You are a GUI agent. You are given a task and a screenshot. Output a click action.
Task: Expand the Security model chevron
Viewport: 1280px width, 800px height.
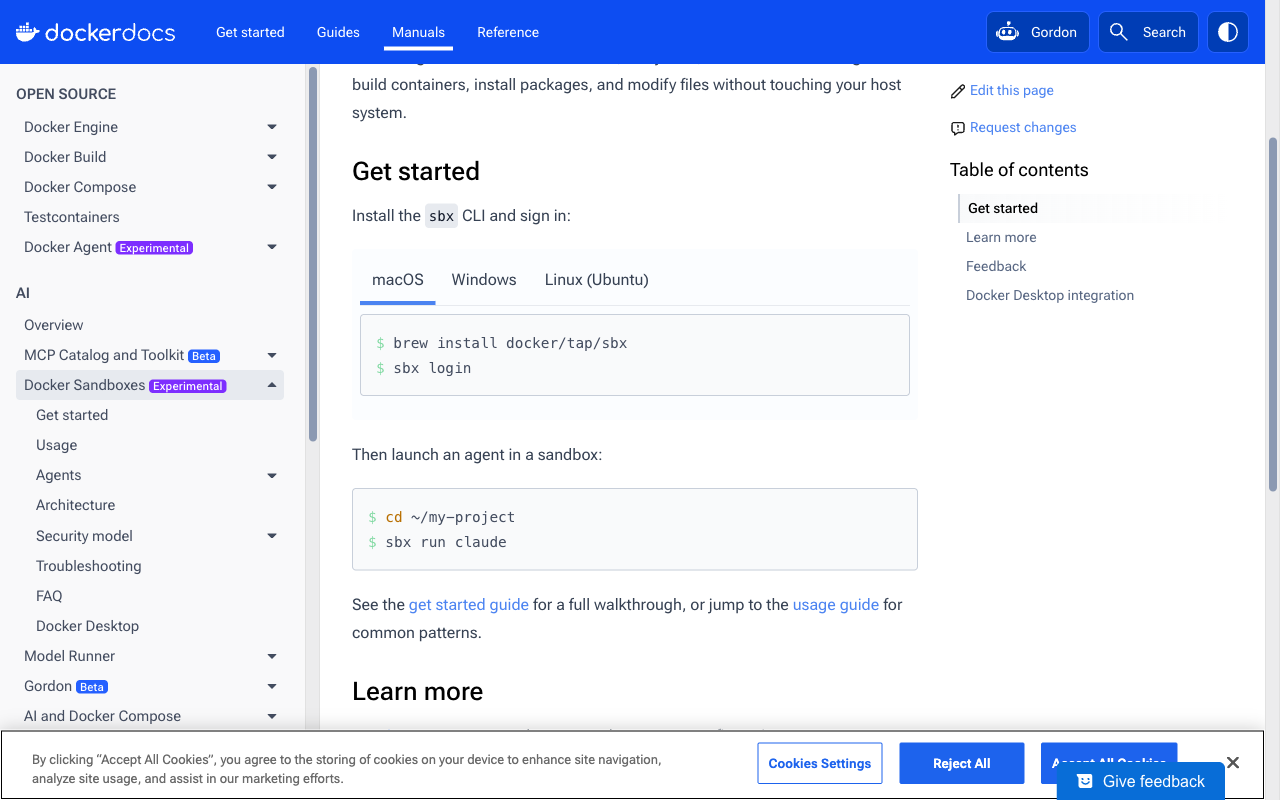coord(272,536)
